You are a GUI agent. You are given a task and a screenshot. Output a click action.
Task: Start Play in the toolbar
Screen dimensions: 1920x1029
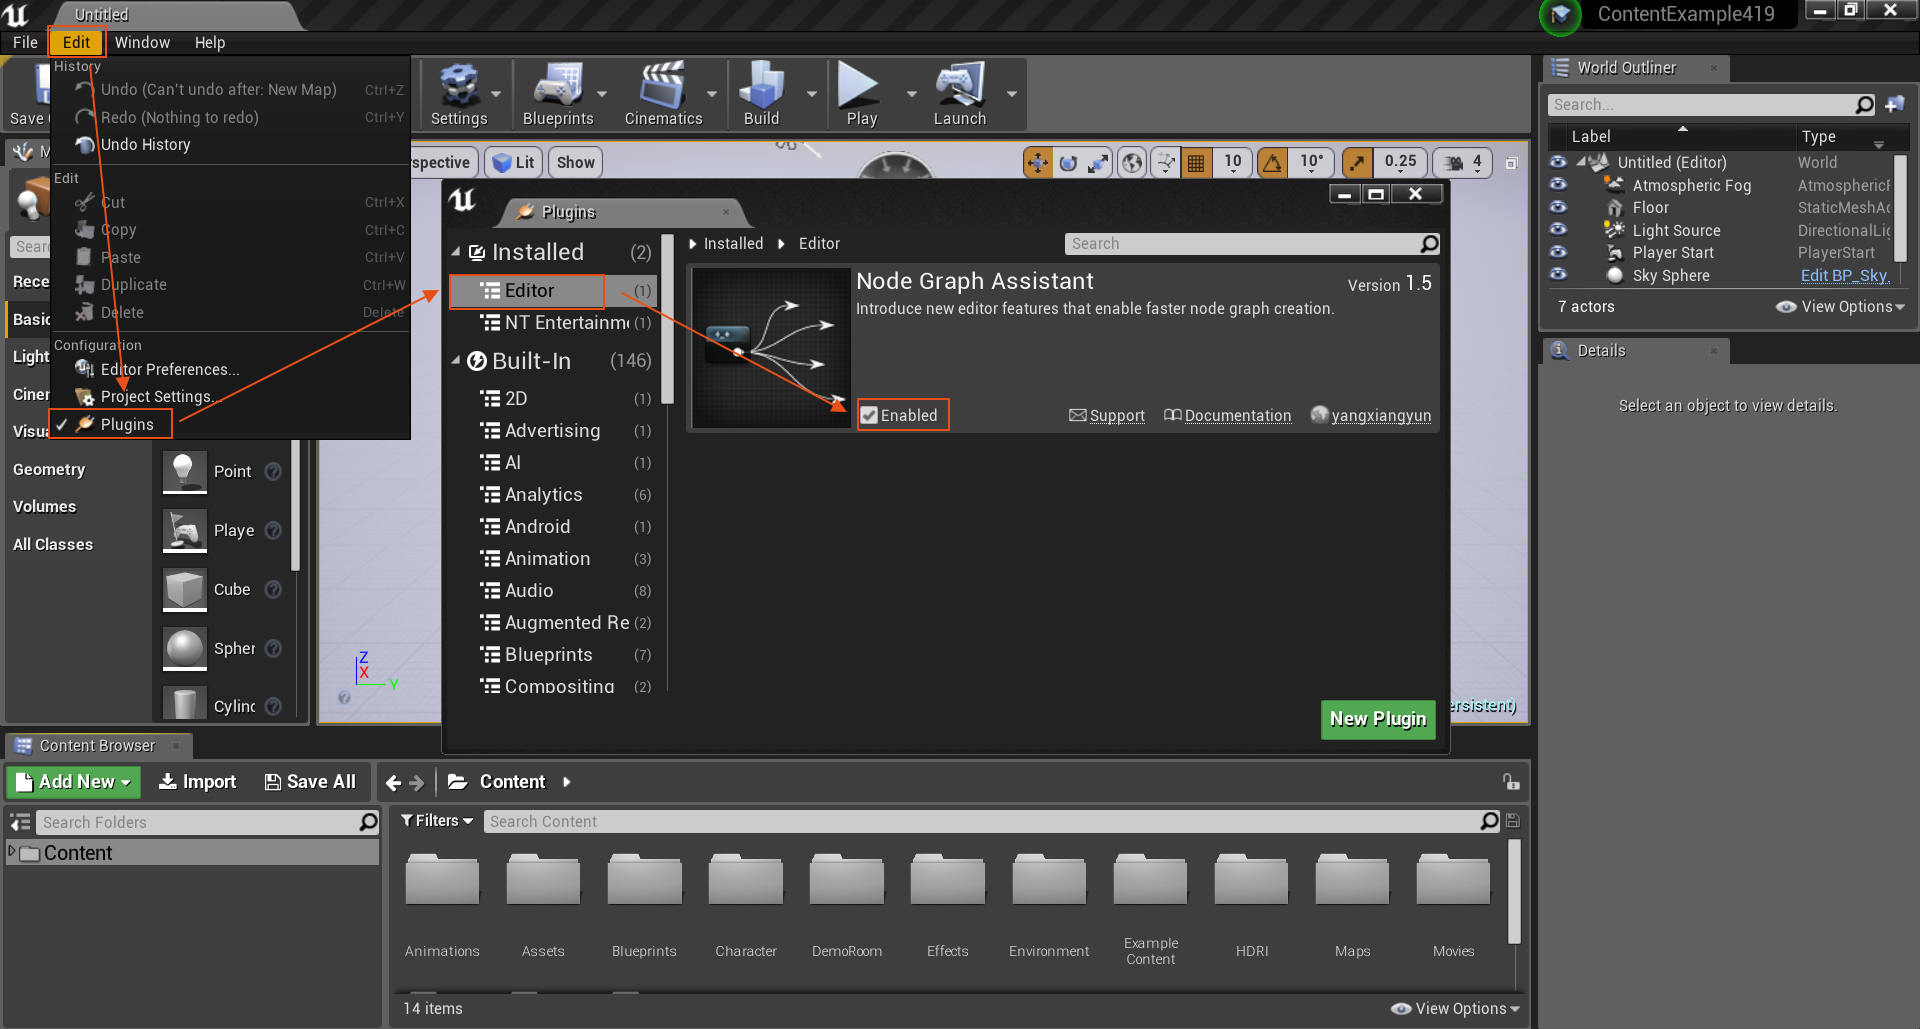861,94
